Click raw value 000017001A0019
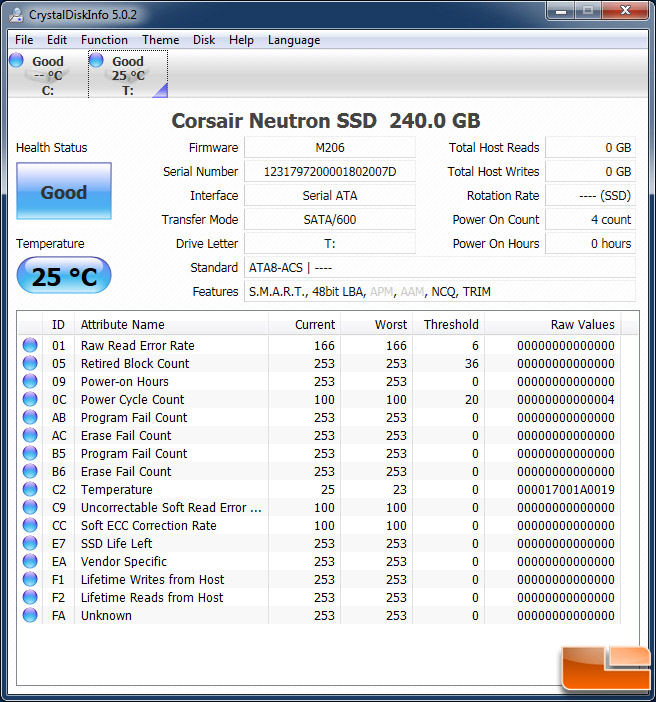This screenshot has height=702, width=656. tap(566, 490)
